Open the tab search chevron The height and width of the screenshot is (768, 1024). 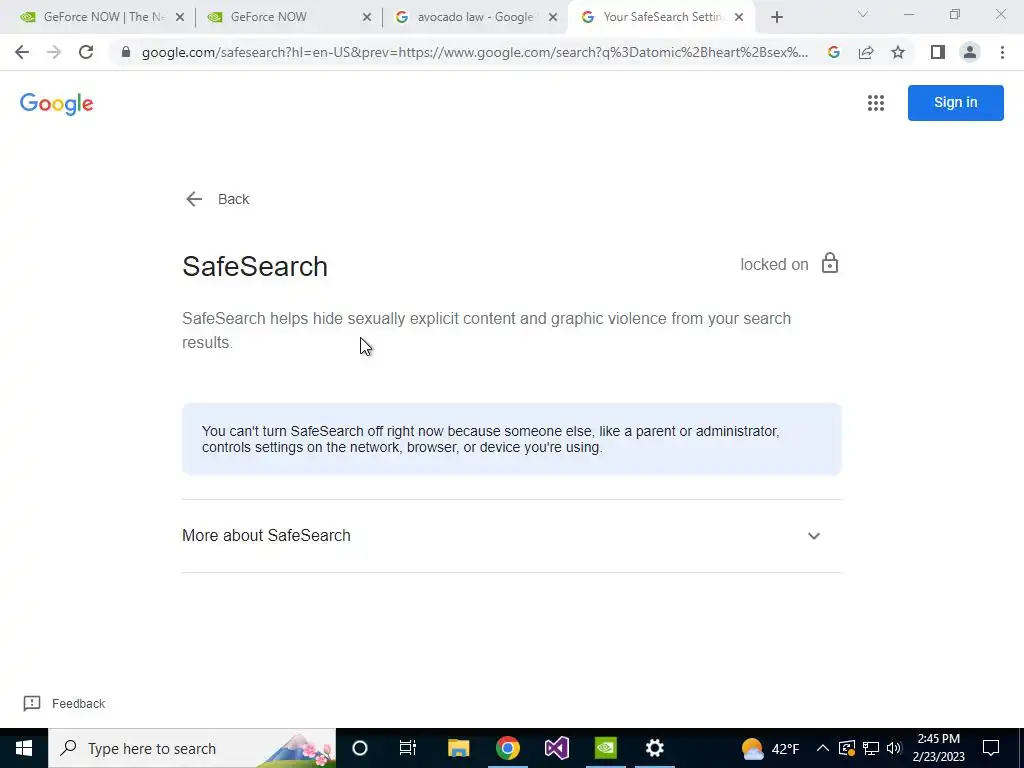862,14
